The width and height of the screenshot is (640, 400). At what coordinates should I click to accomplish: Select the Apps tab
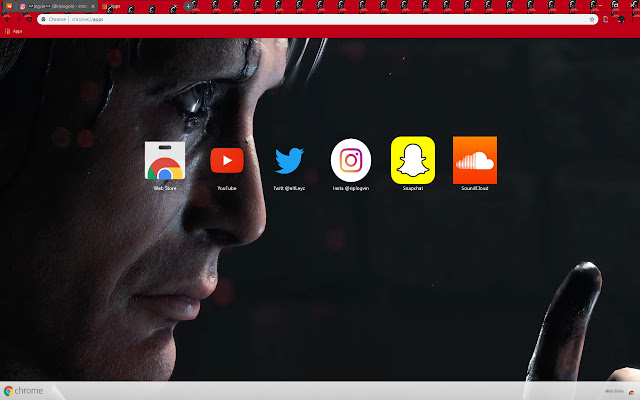pyautogui.click(x=139, y=6)
